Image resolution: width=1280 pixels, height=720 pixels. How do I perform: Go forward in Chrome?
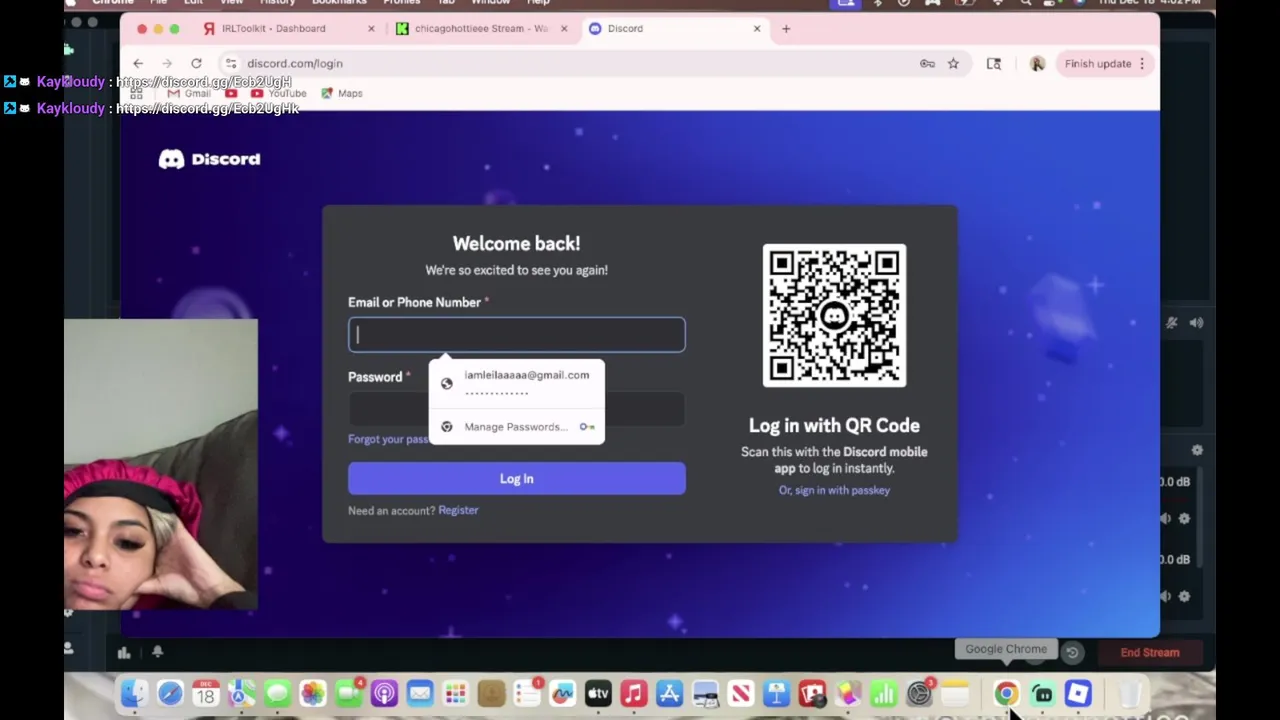167,63
